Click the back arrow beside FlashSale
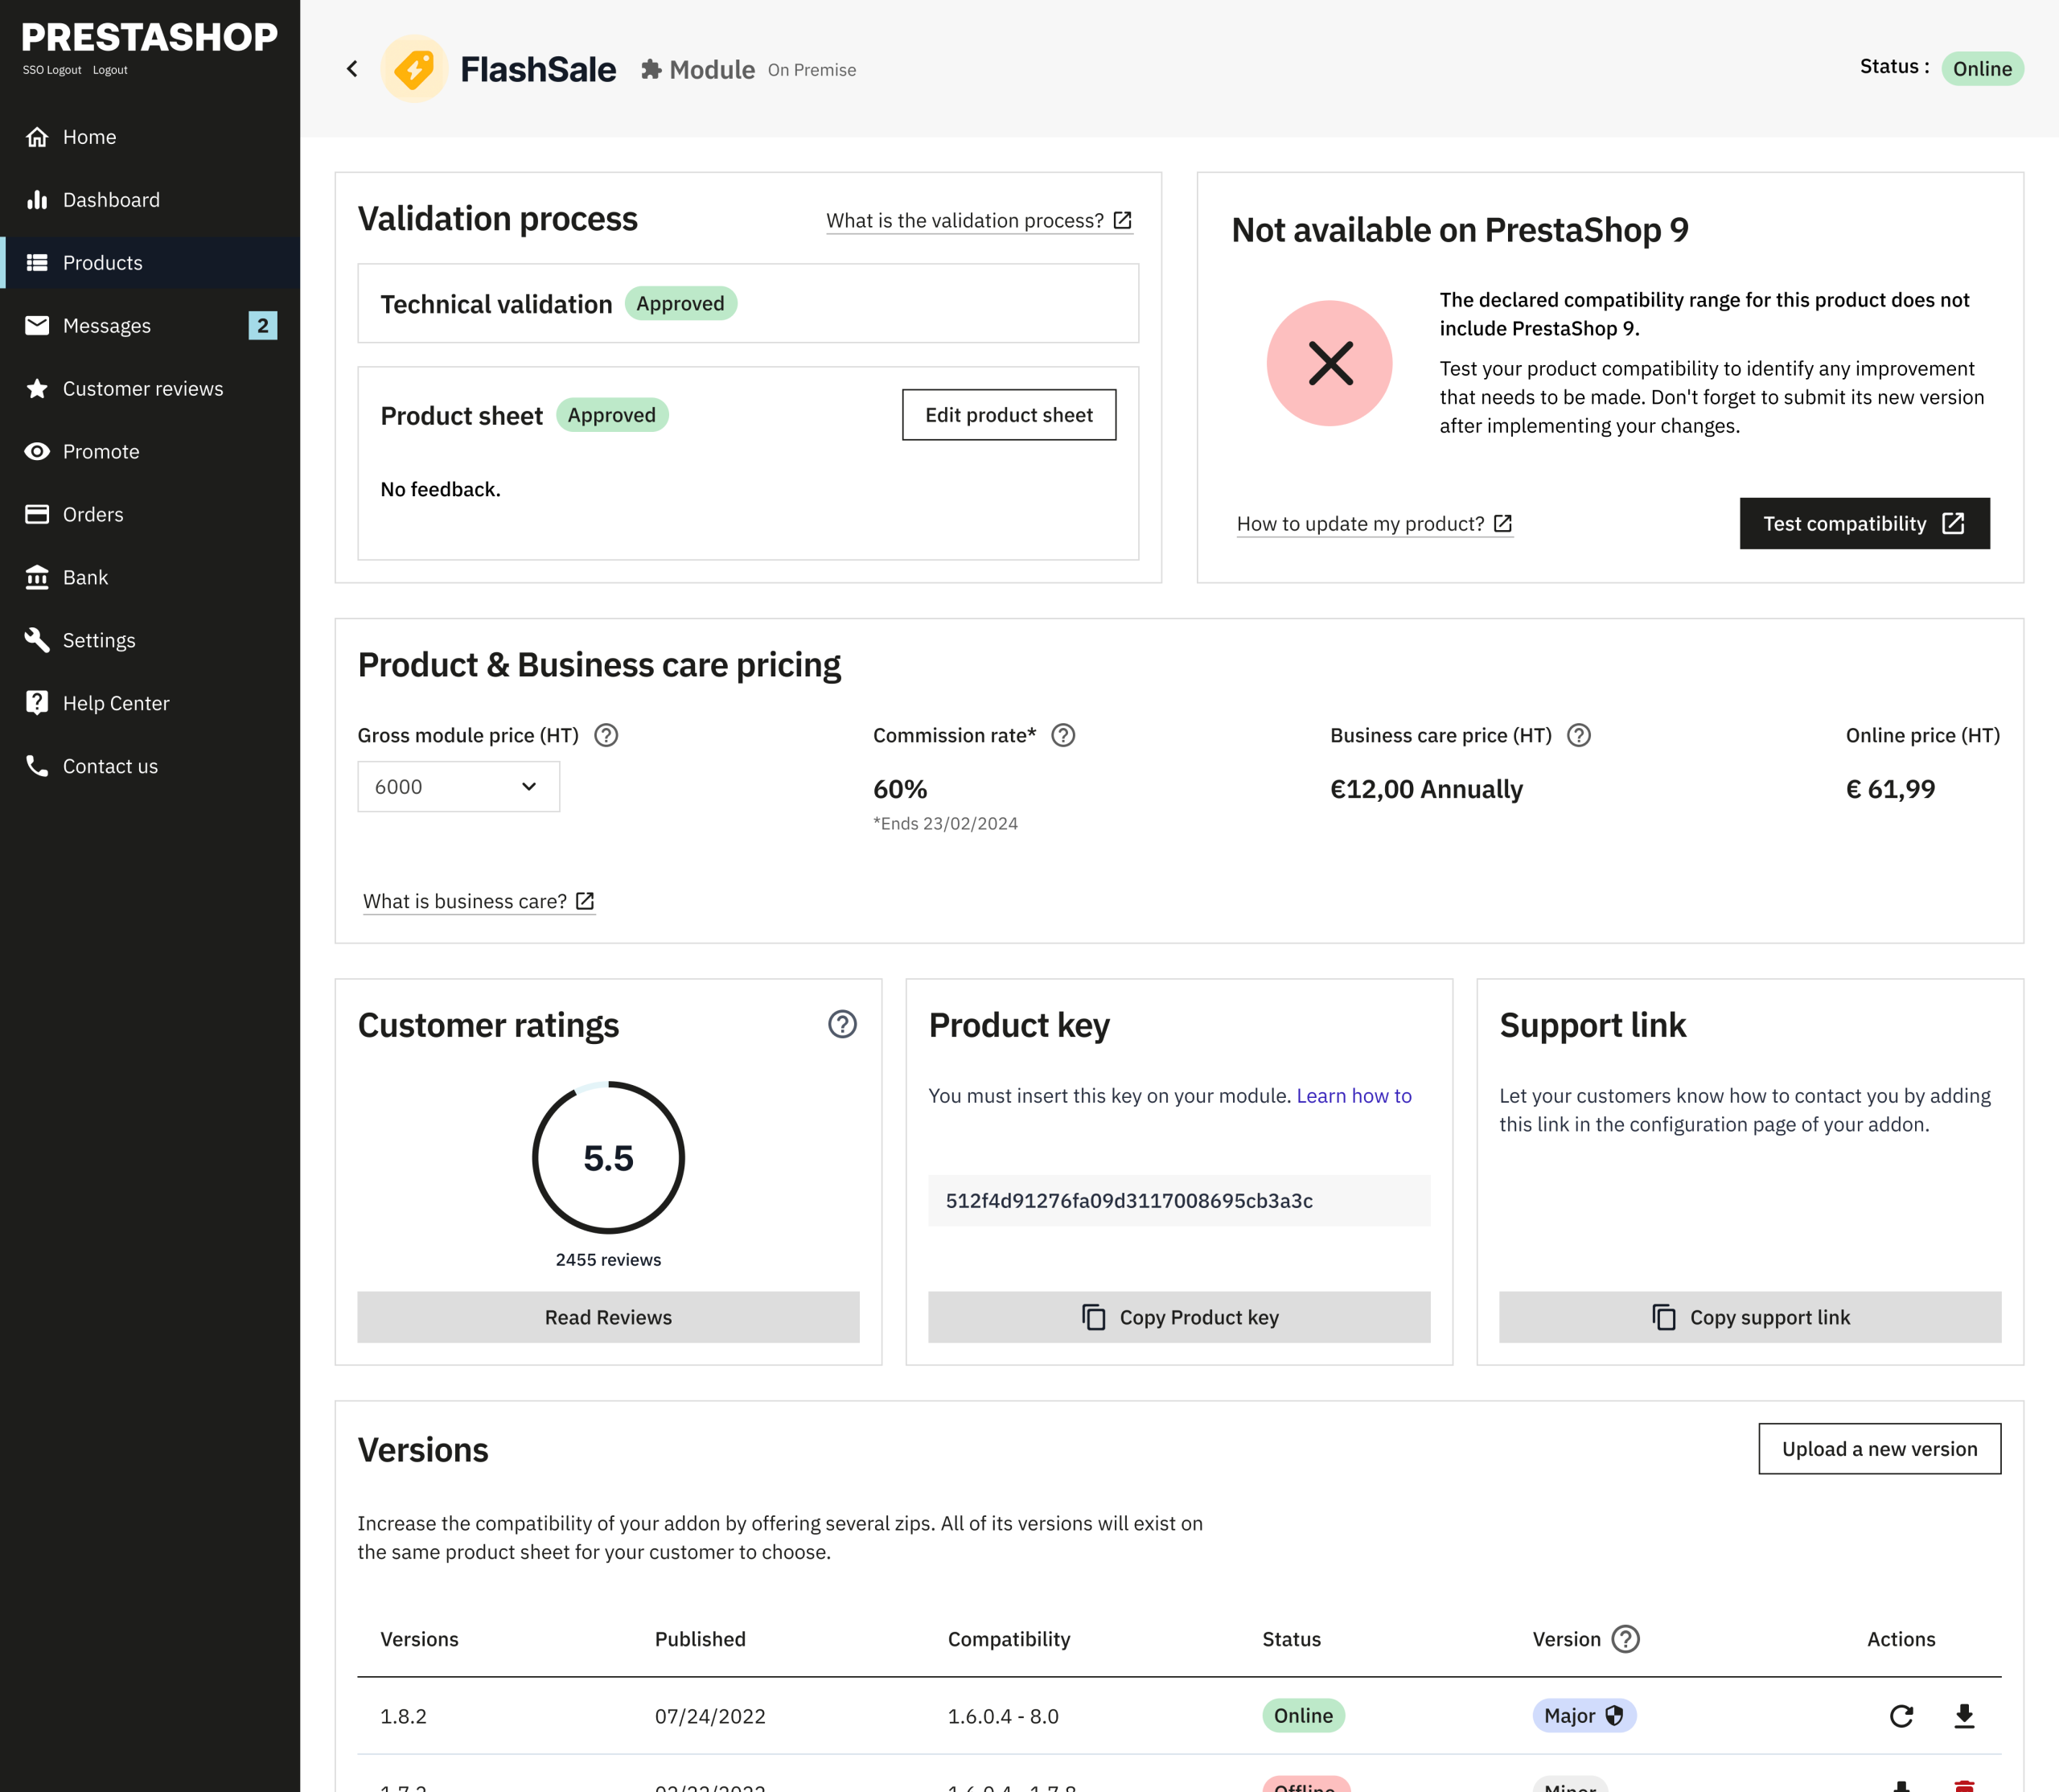 click(352, 69)
